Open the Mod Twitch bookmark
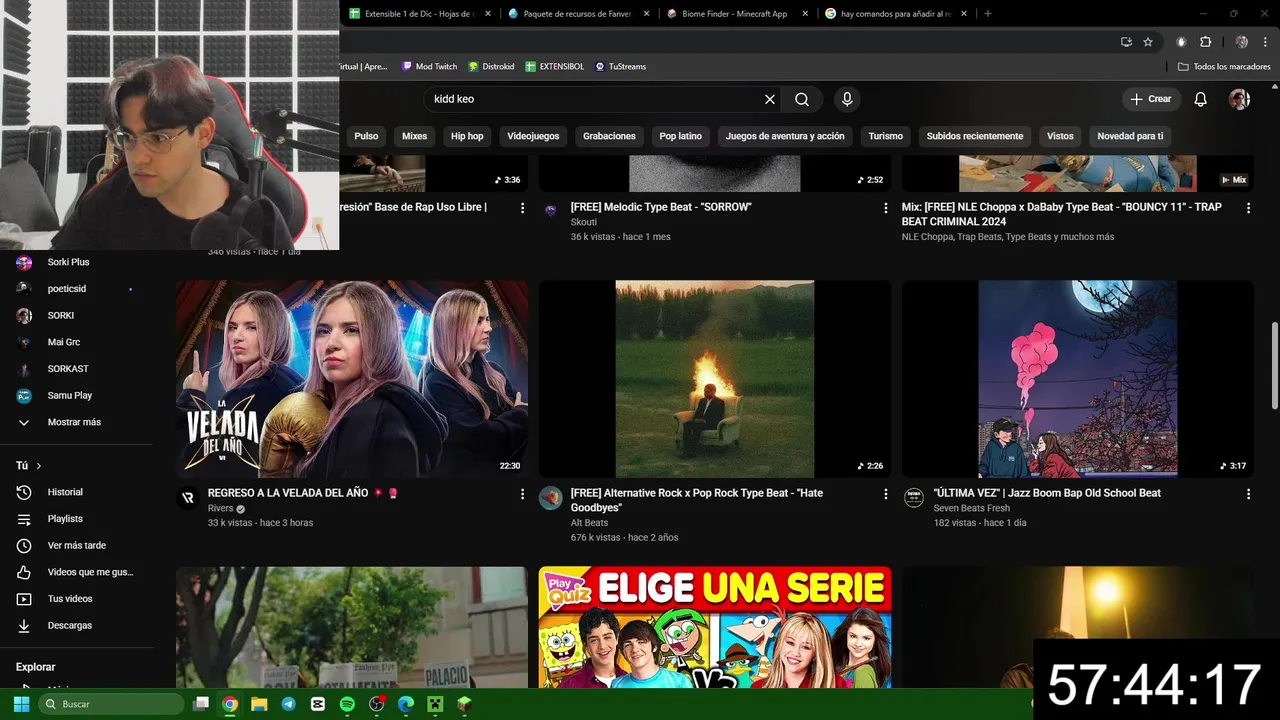 (x=429, y=66)
